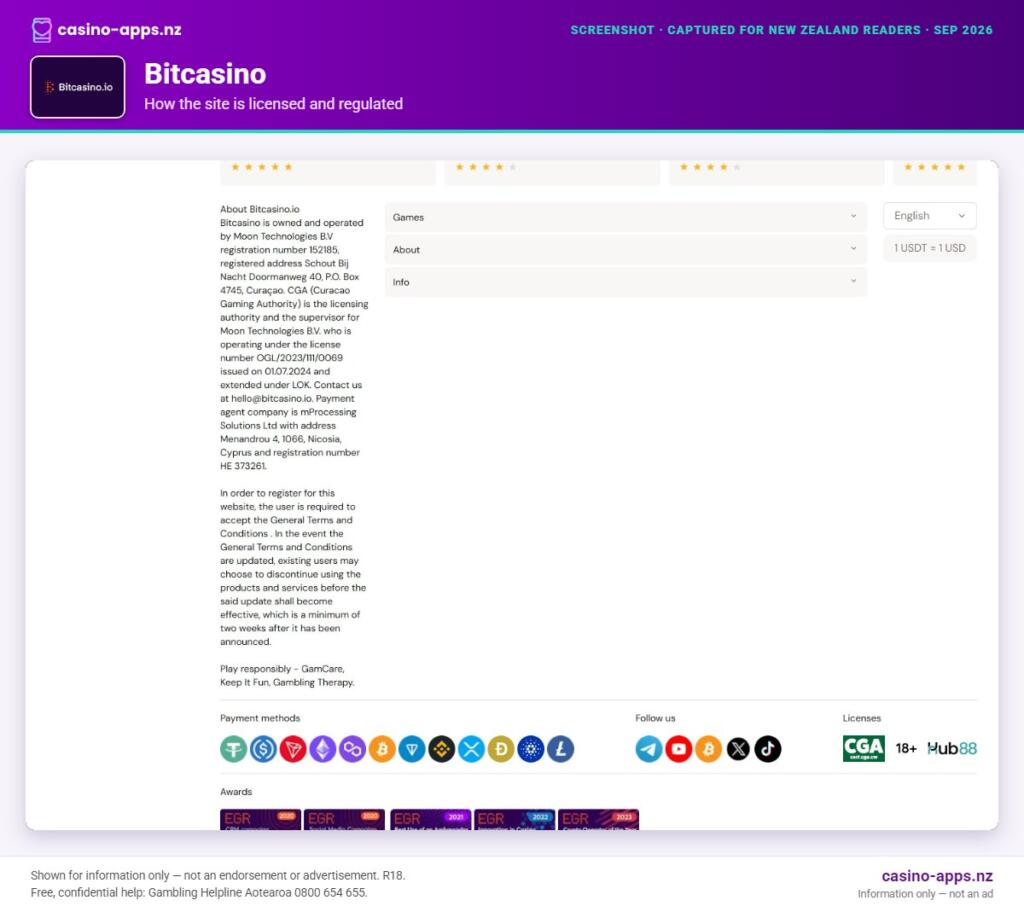Click 'How the site is licensed and regulated' subtitle

[x=274, y=104]
